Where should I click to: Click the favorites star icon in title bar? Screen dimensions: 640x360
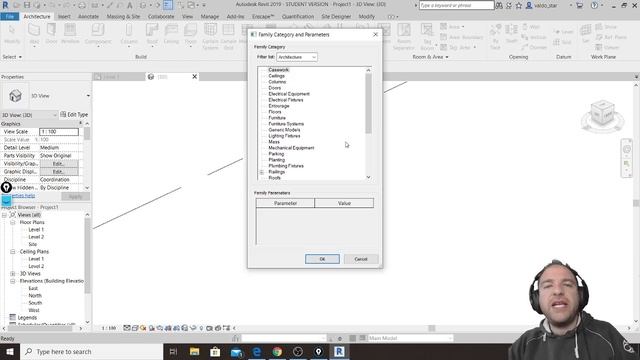pyautogui.click(x=518, y=5)
